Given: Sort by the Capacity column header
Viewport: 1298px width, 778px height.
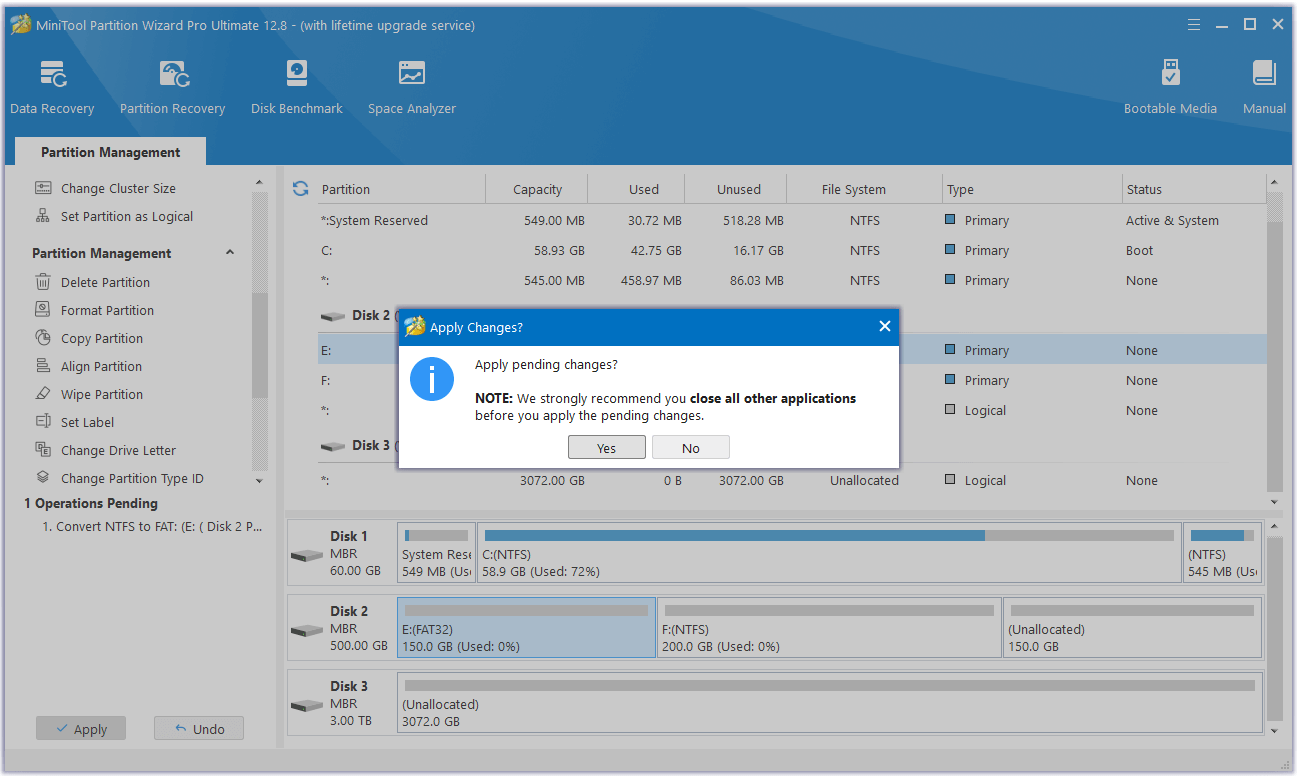Looking at the screenshot, I should click(537, 189).
